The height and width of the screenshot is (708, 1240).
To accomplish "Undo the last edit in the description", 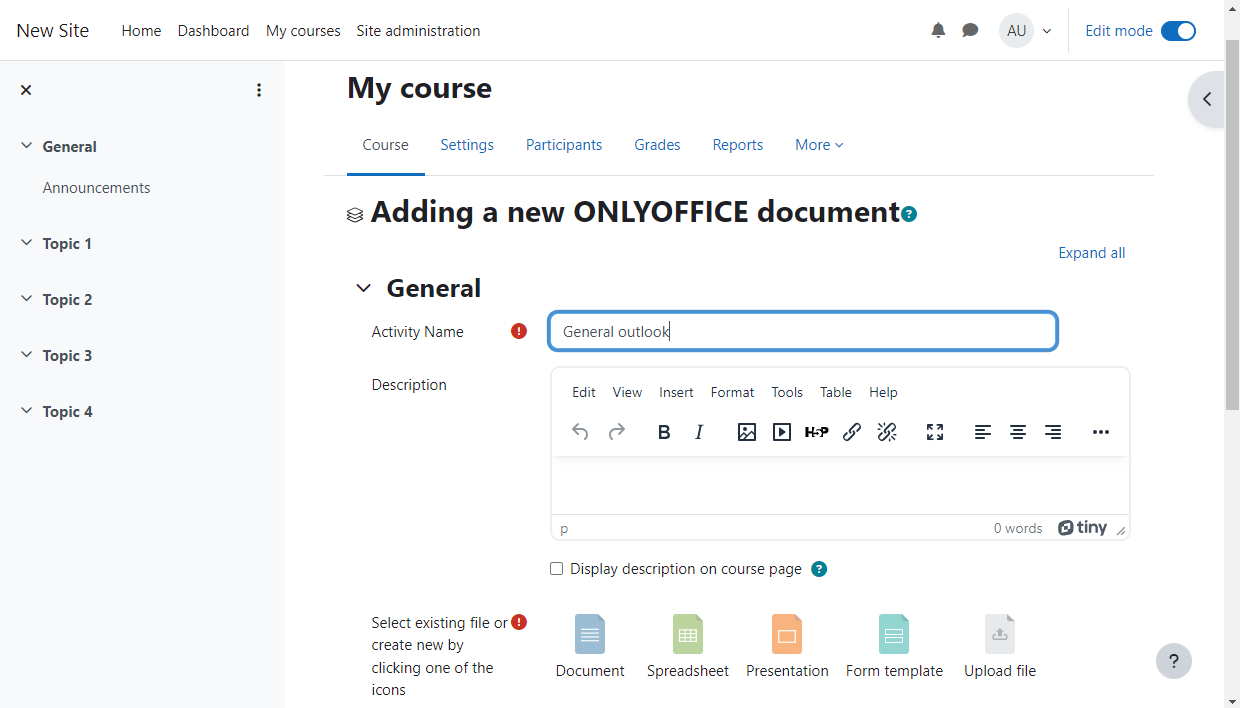I will point(580,431).
